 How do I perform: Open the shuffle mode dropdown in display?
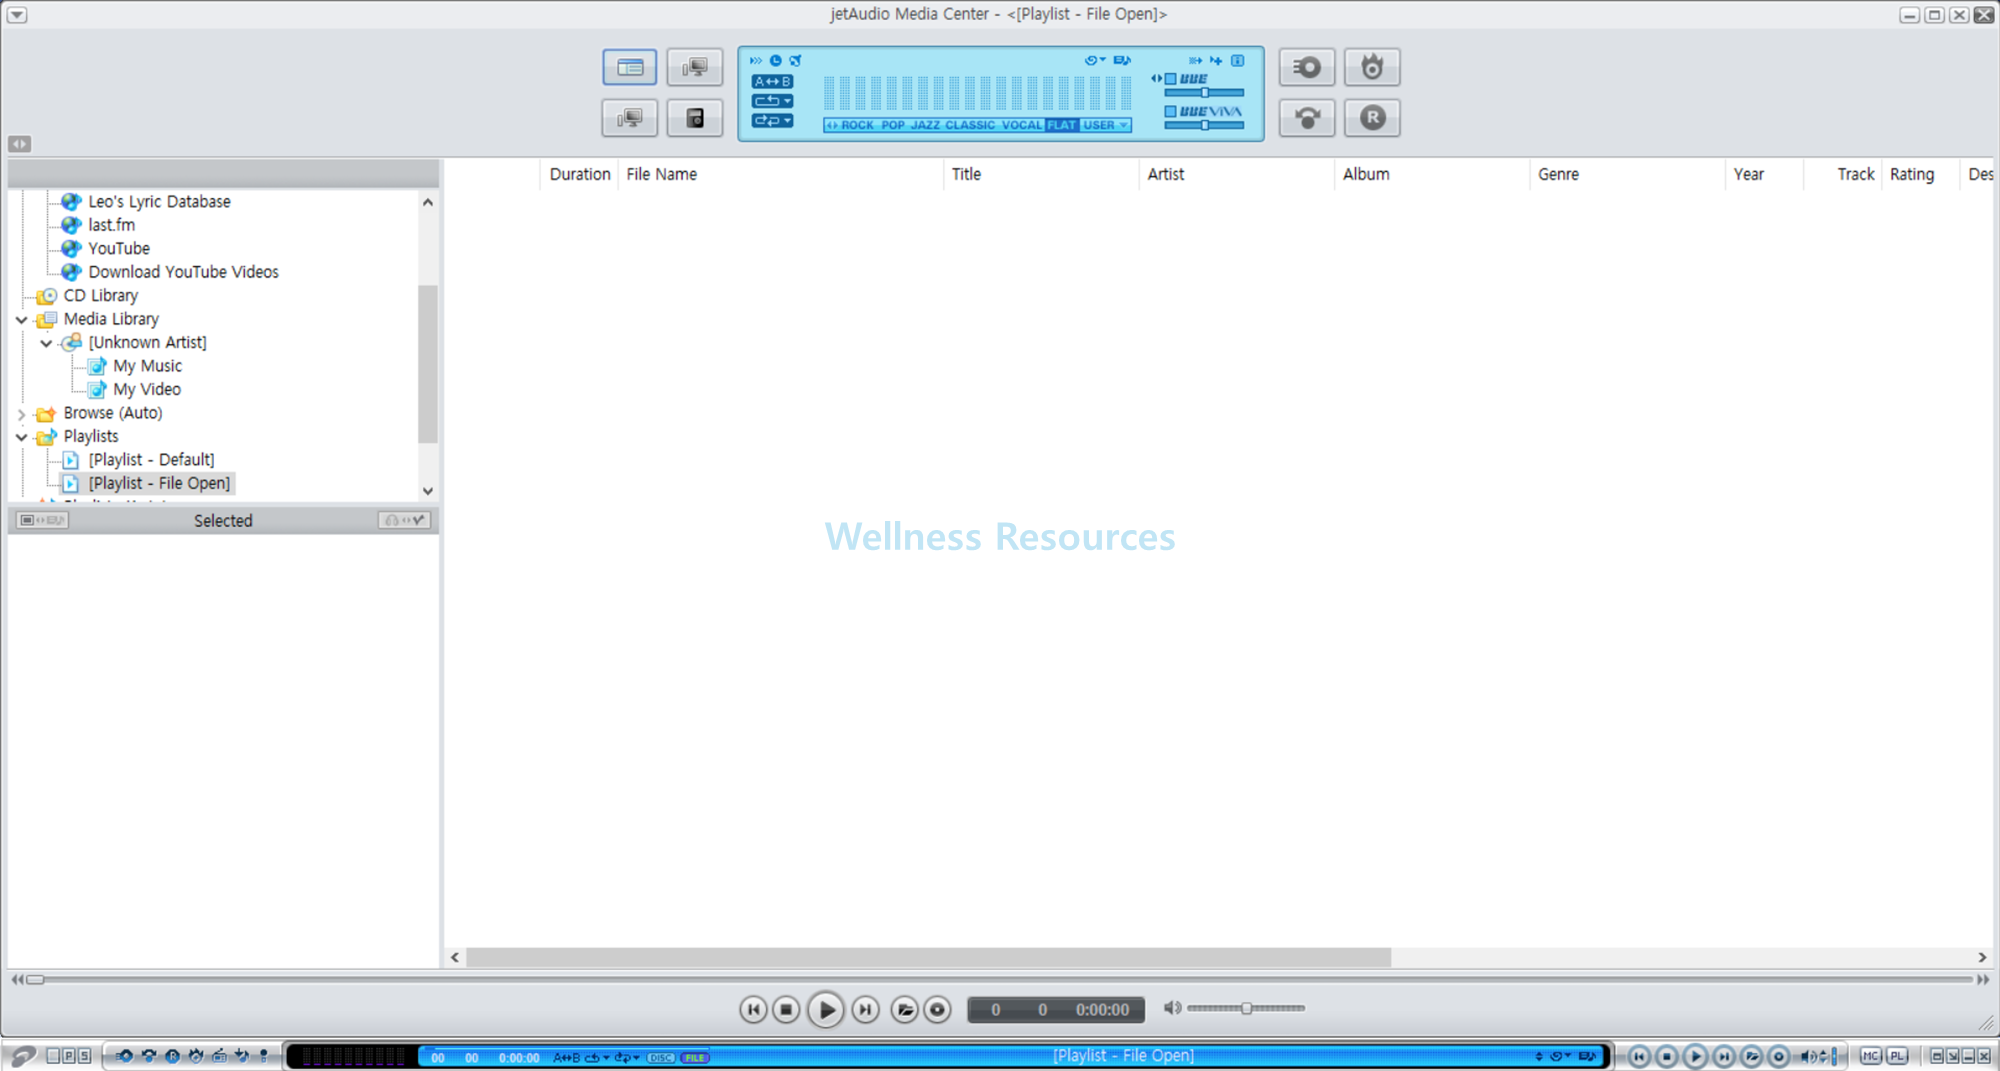772,120
